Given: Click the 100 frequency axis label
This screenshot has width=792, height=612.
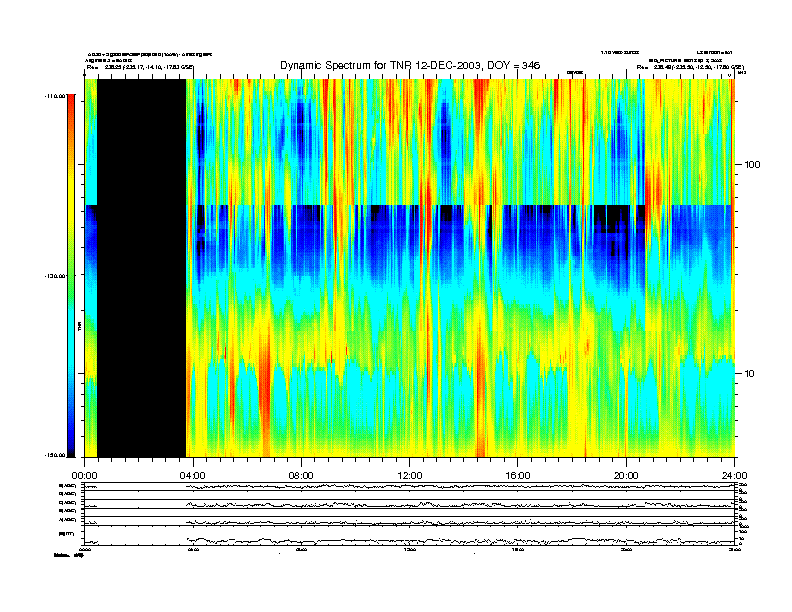Looking at the screenshot, I should (x=752, y=165).
